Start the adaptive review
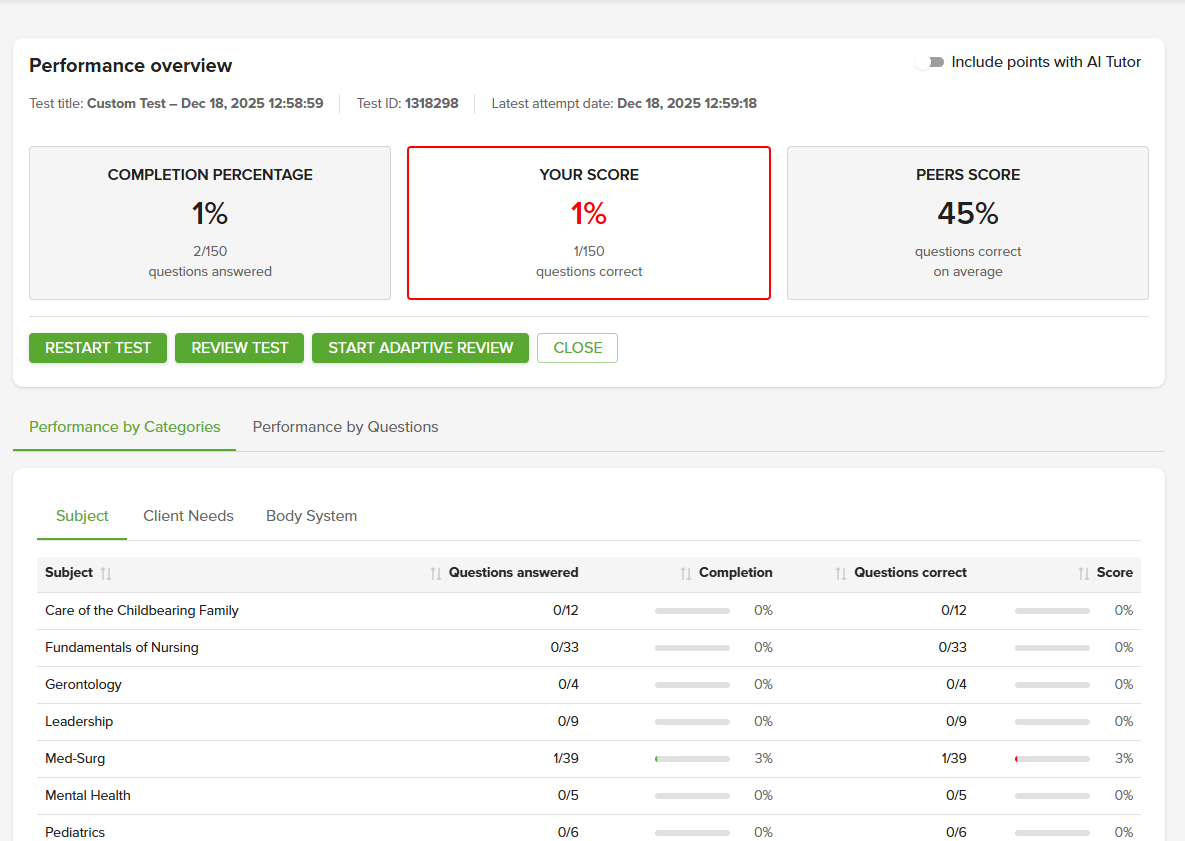The image size is (1185, 841). click(x=420, y=348)
